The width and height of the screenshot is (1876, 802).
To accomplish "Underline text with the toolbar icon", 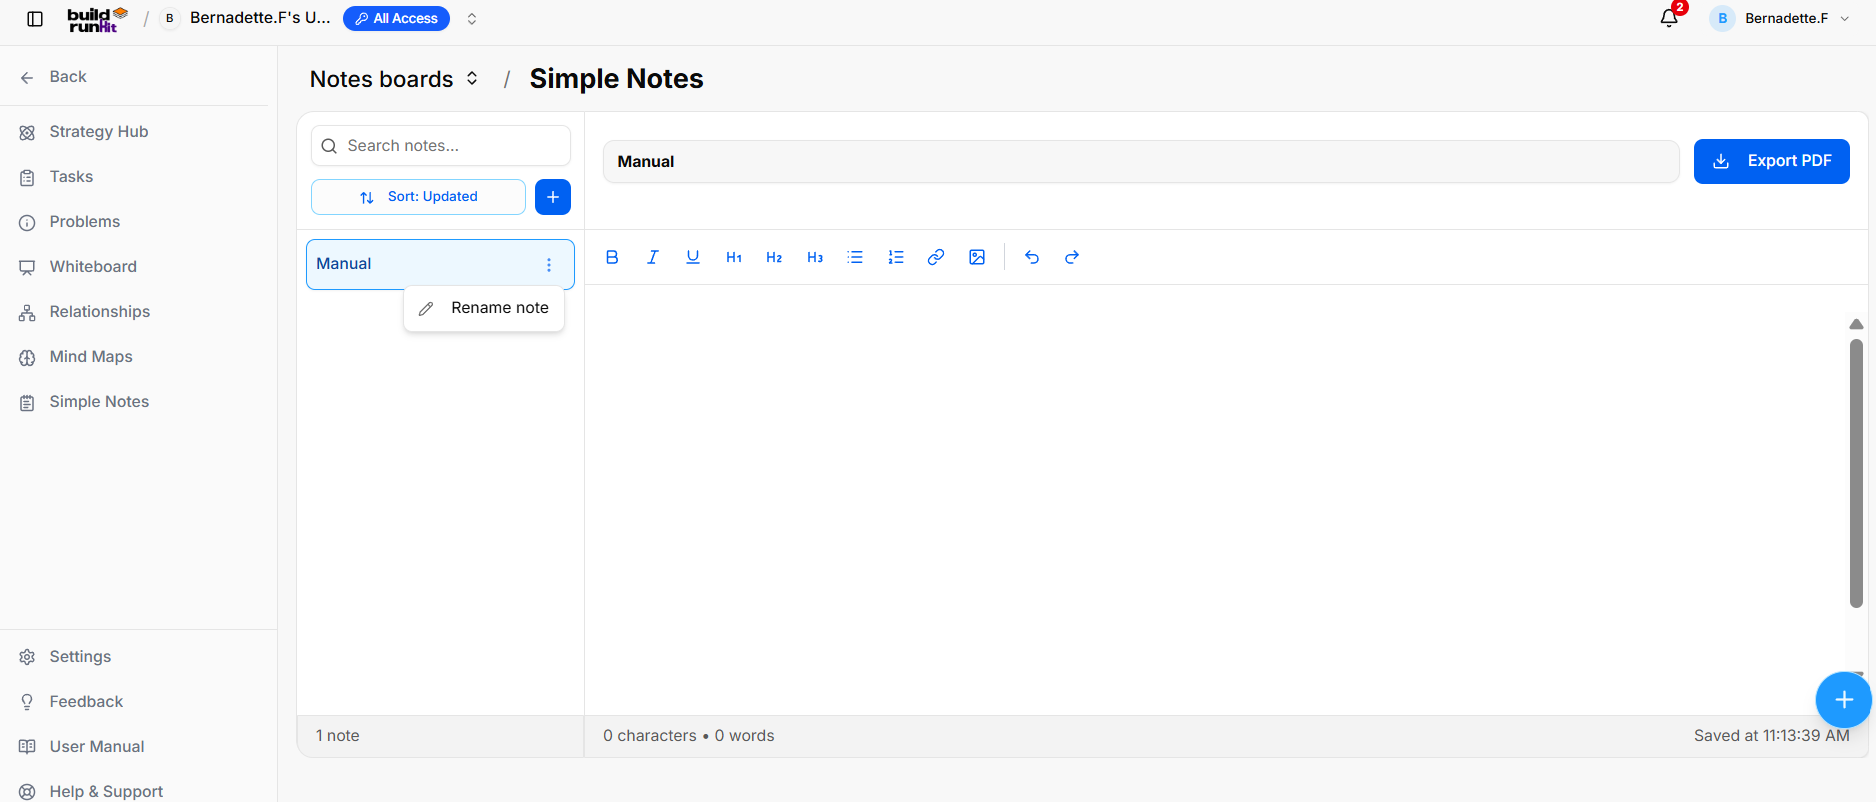I will 693,257.
